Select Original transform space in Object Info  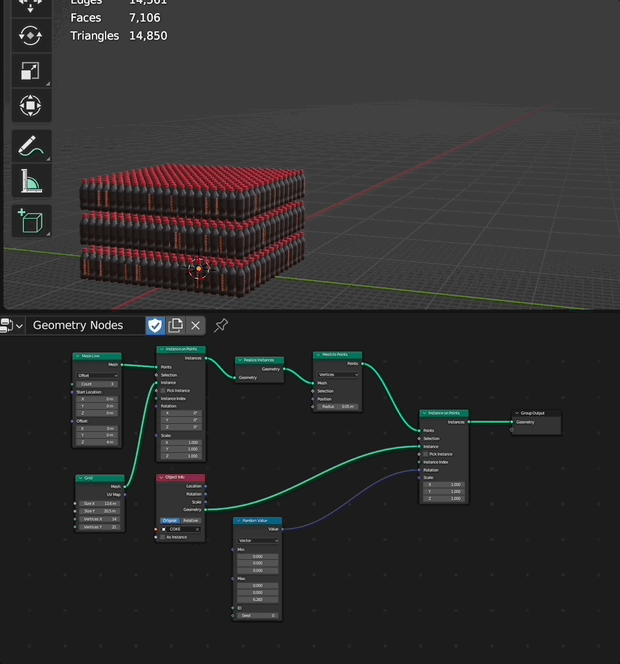tap(170, 520)
